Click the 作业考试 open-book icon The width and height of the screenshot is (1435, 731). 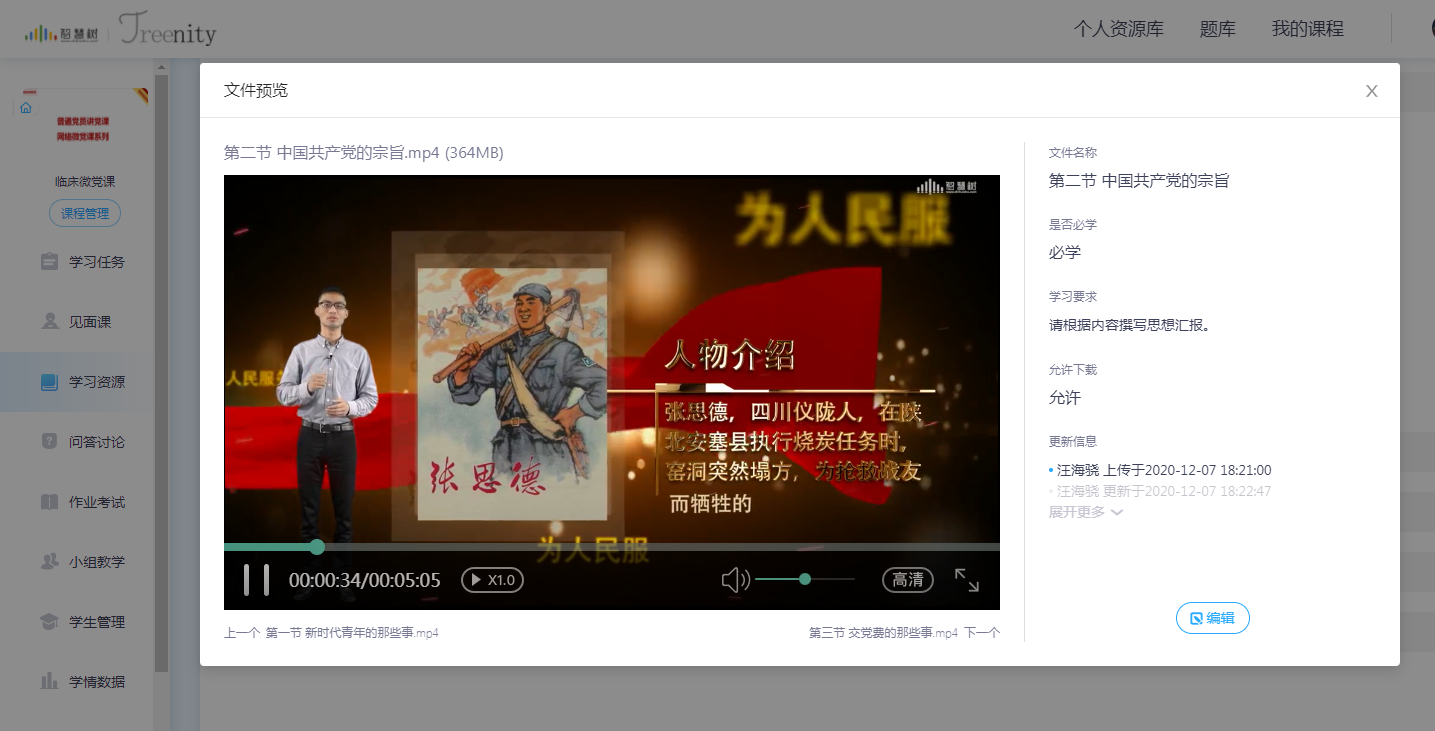tap(49, 502)
